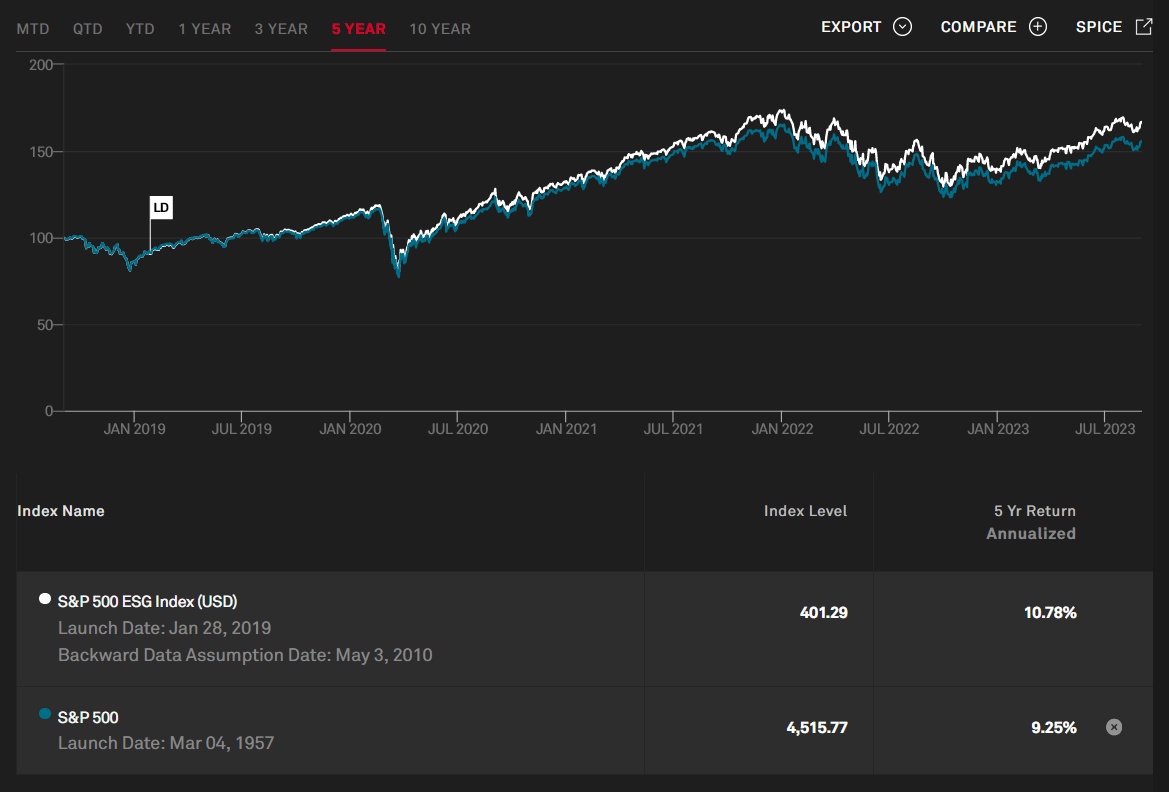Switch chart to 3 YEAR view
Viewport: 1169px width, 792px height.
point(281,29)
